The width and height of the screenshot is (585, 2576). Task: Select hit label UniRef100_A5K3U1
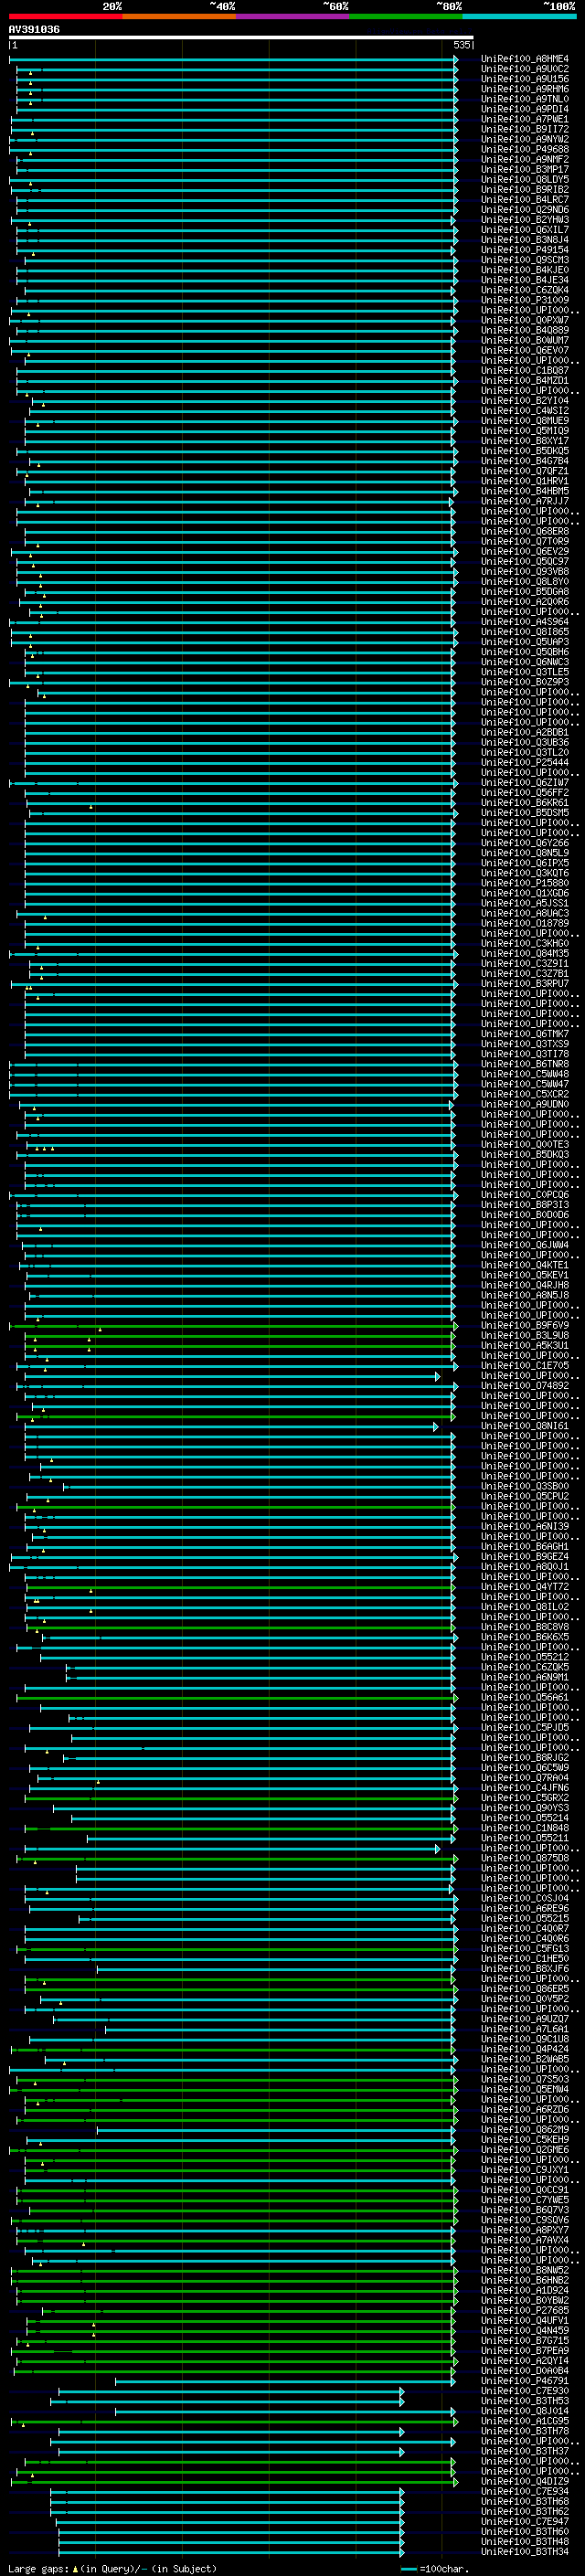(525, 1346)
